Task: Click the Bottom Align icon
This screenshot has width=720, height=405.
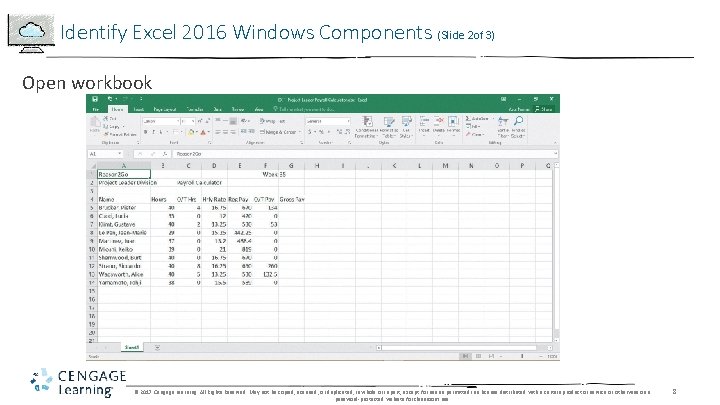Action: (233, 121)
